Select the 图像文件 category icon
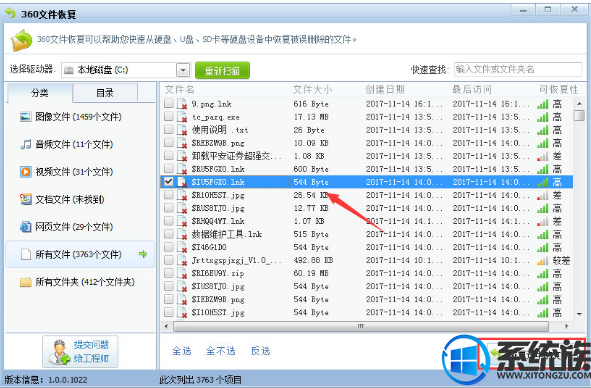 pyautogui.click(x=25, y=117)
